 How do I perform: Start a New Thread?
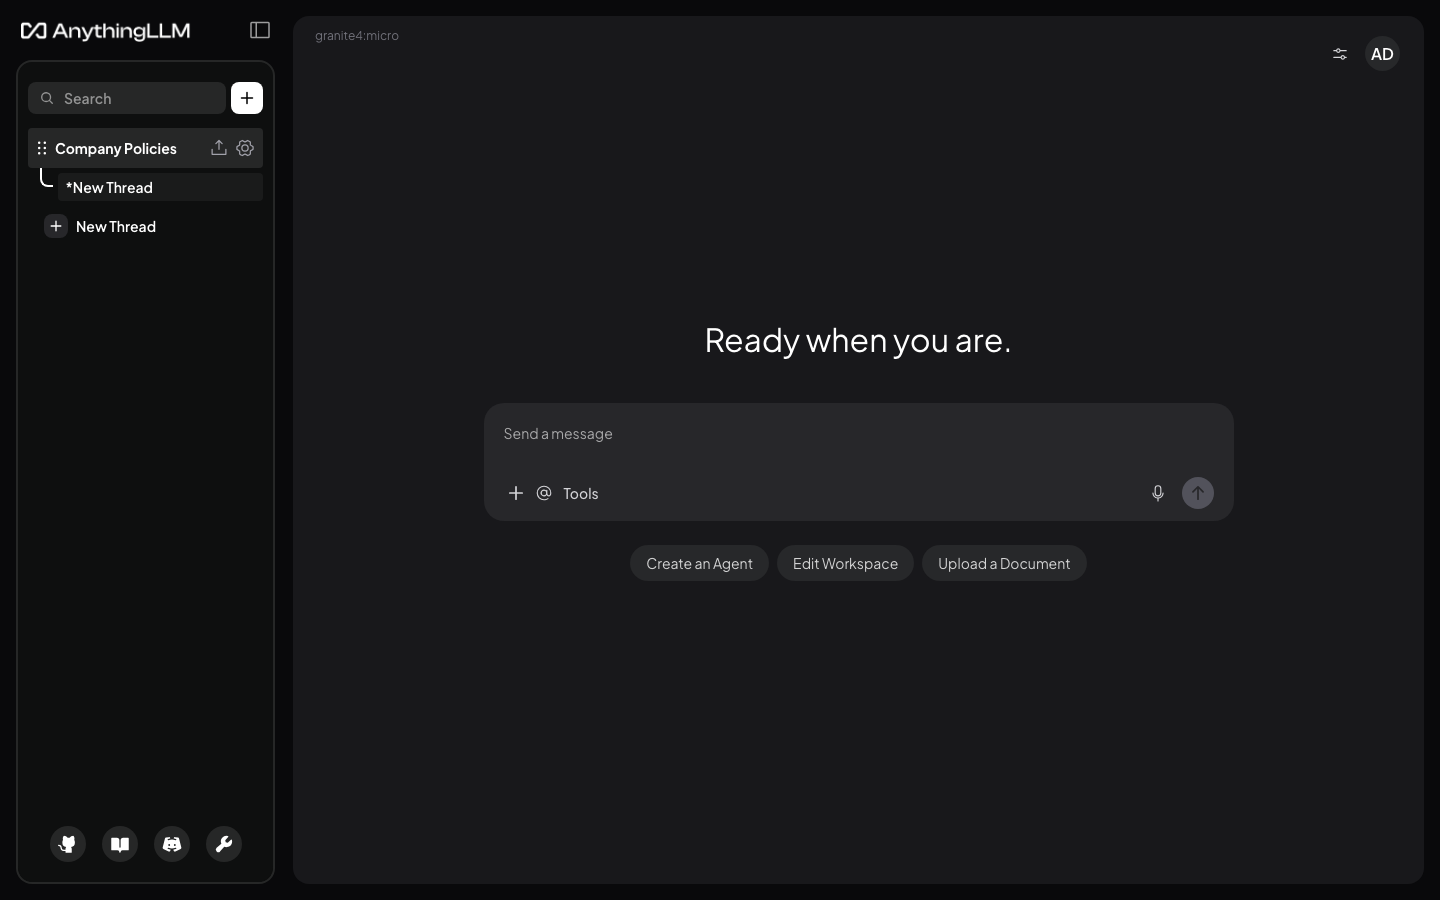coord(116,226)
